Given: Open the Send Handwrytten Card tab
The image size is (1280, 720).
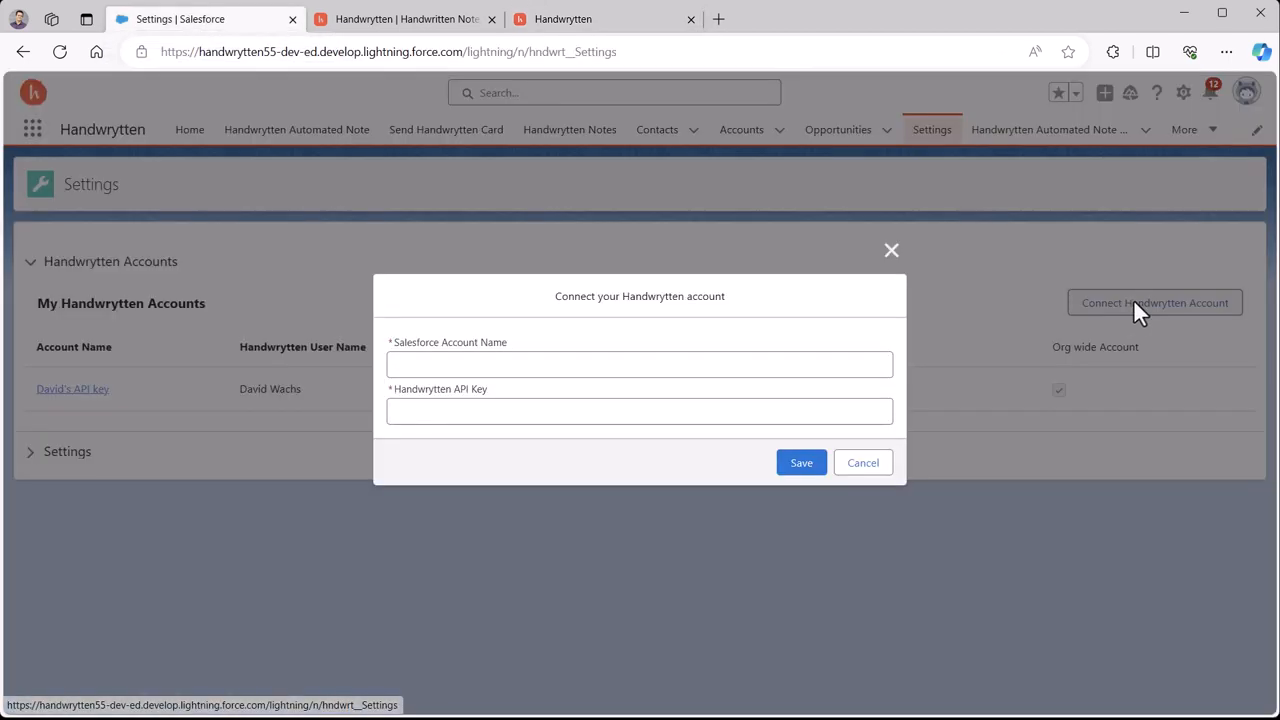Looking at the screenshot, I should click(446, 130).
